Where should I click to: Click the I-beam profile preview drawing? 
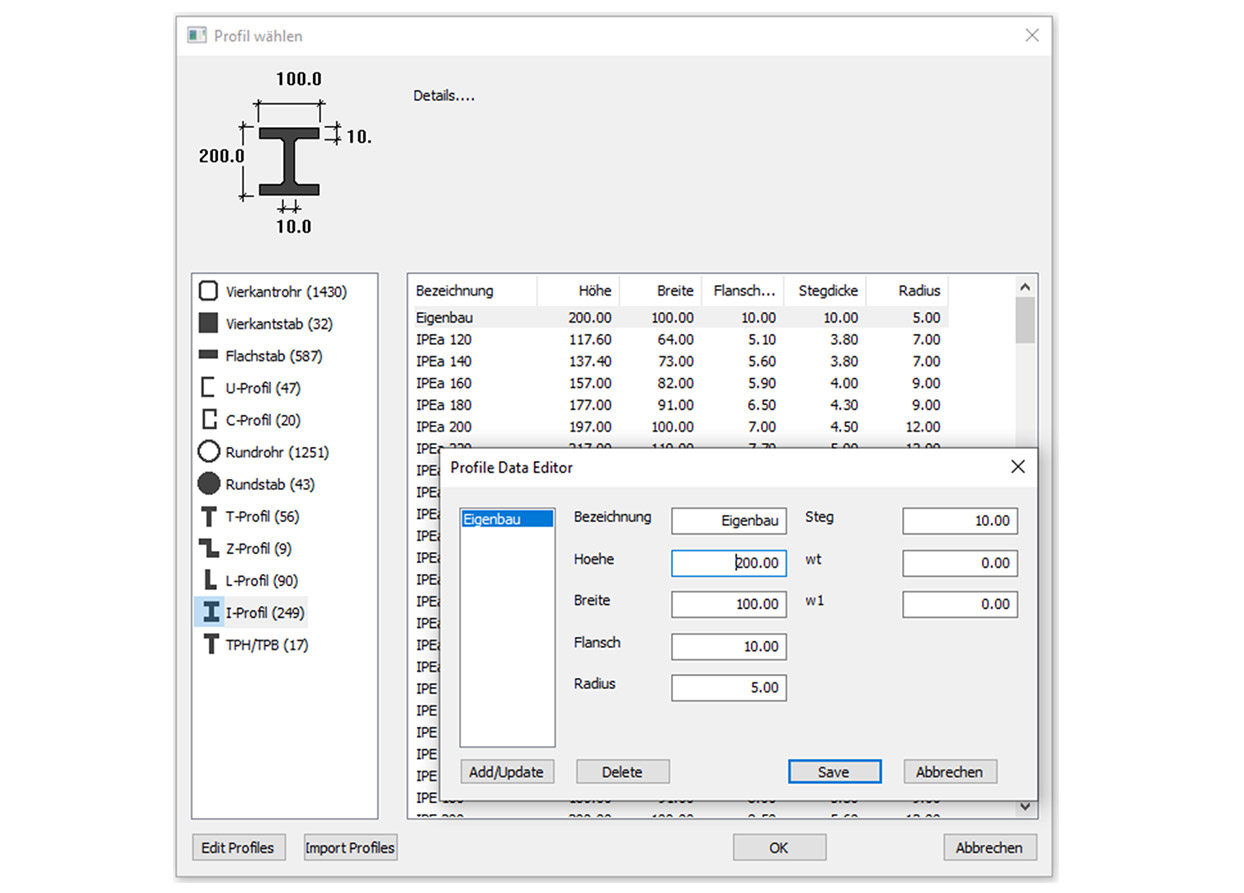(289, 161)
